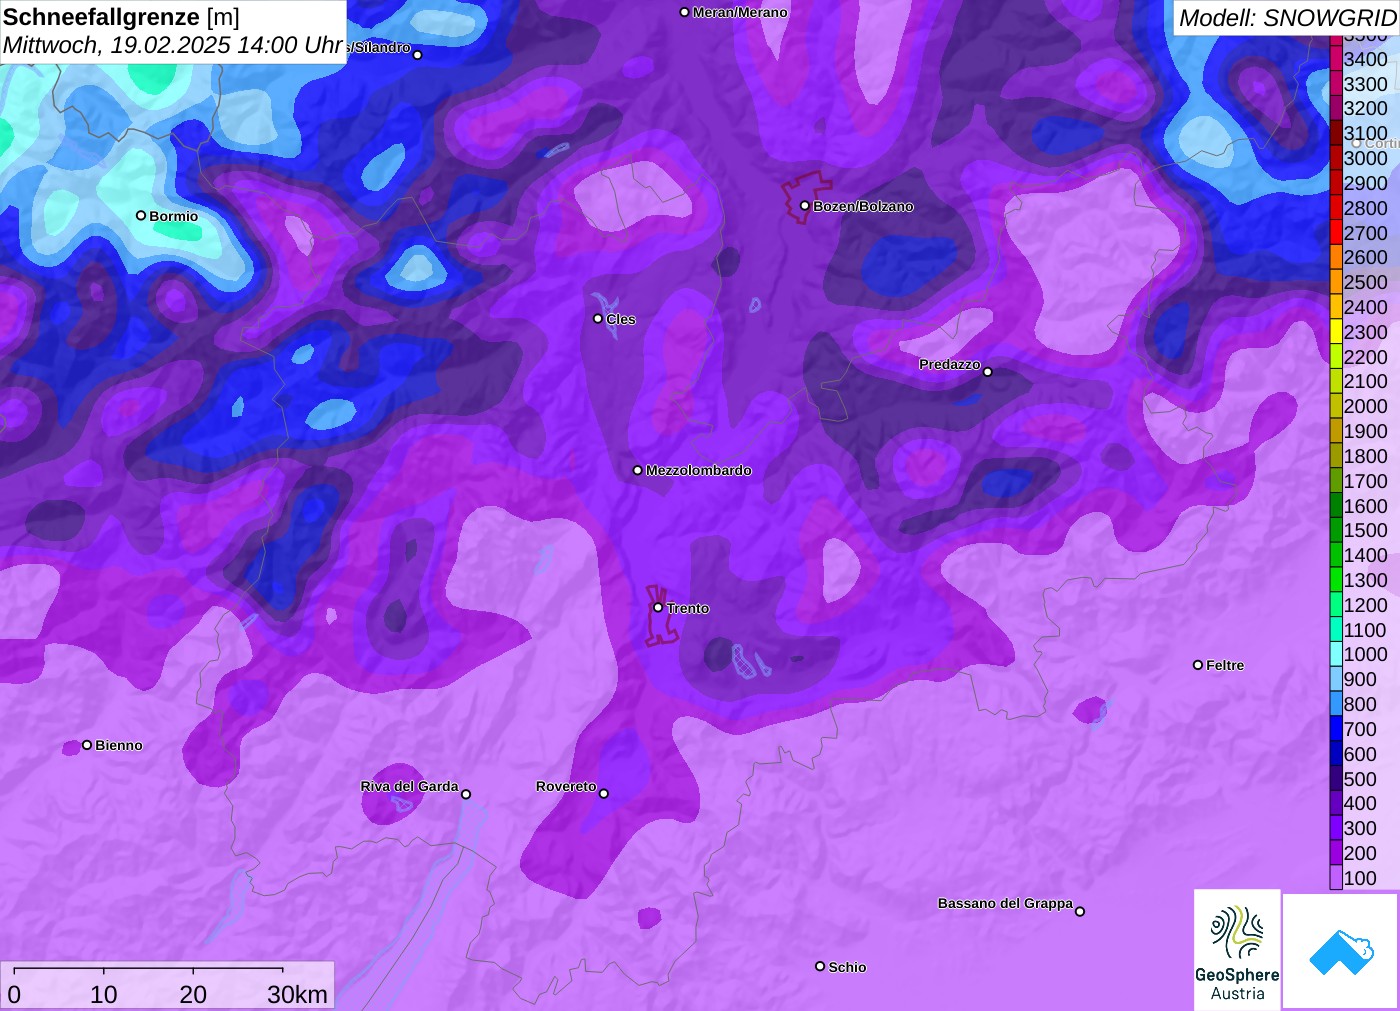This screenshot has height=1011, width=1400.
Task: Click the Trento city label
Action: [688, 608]
